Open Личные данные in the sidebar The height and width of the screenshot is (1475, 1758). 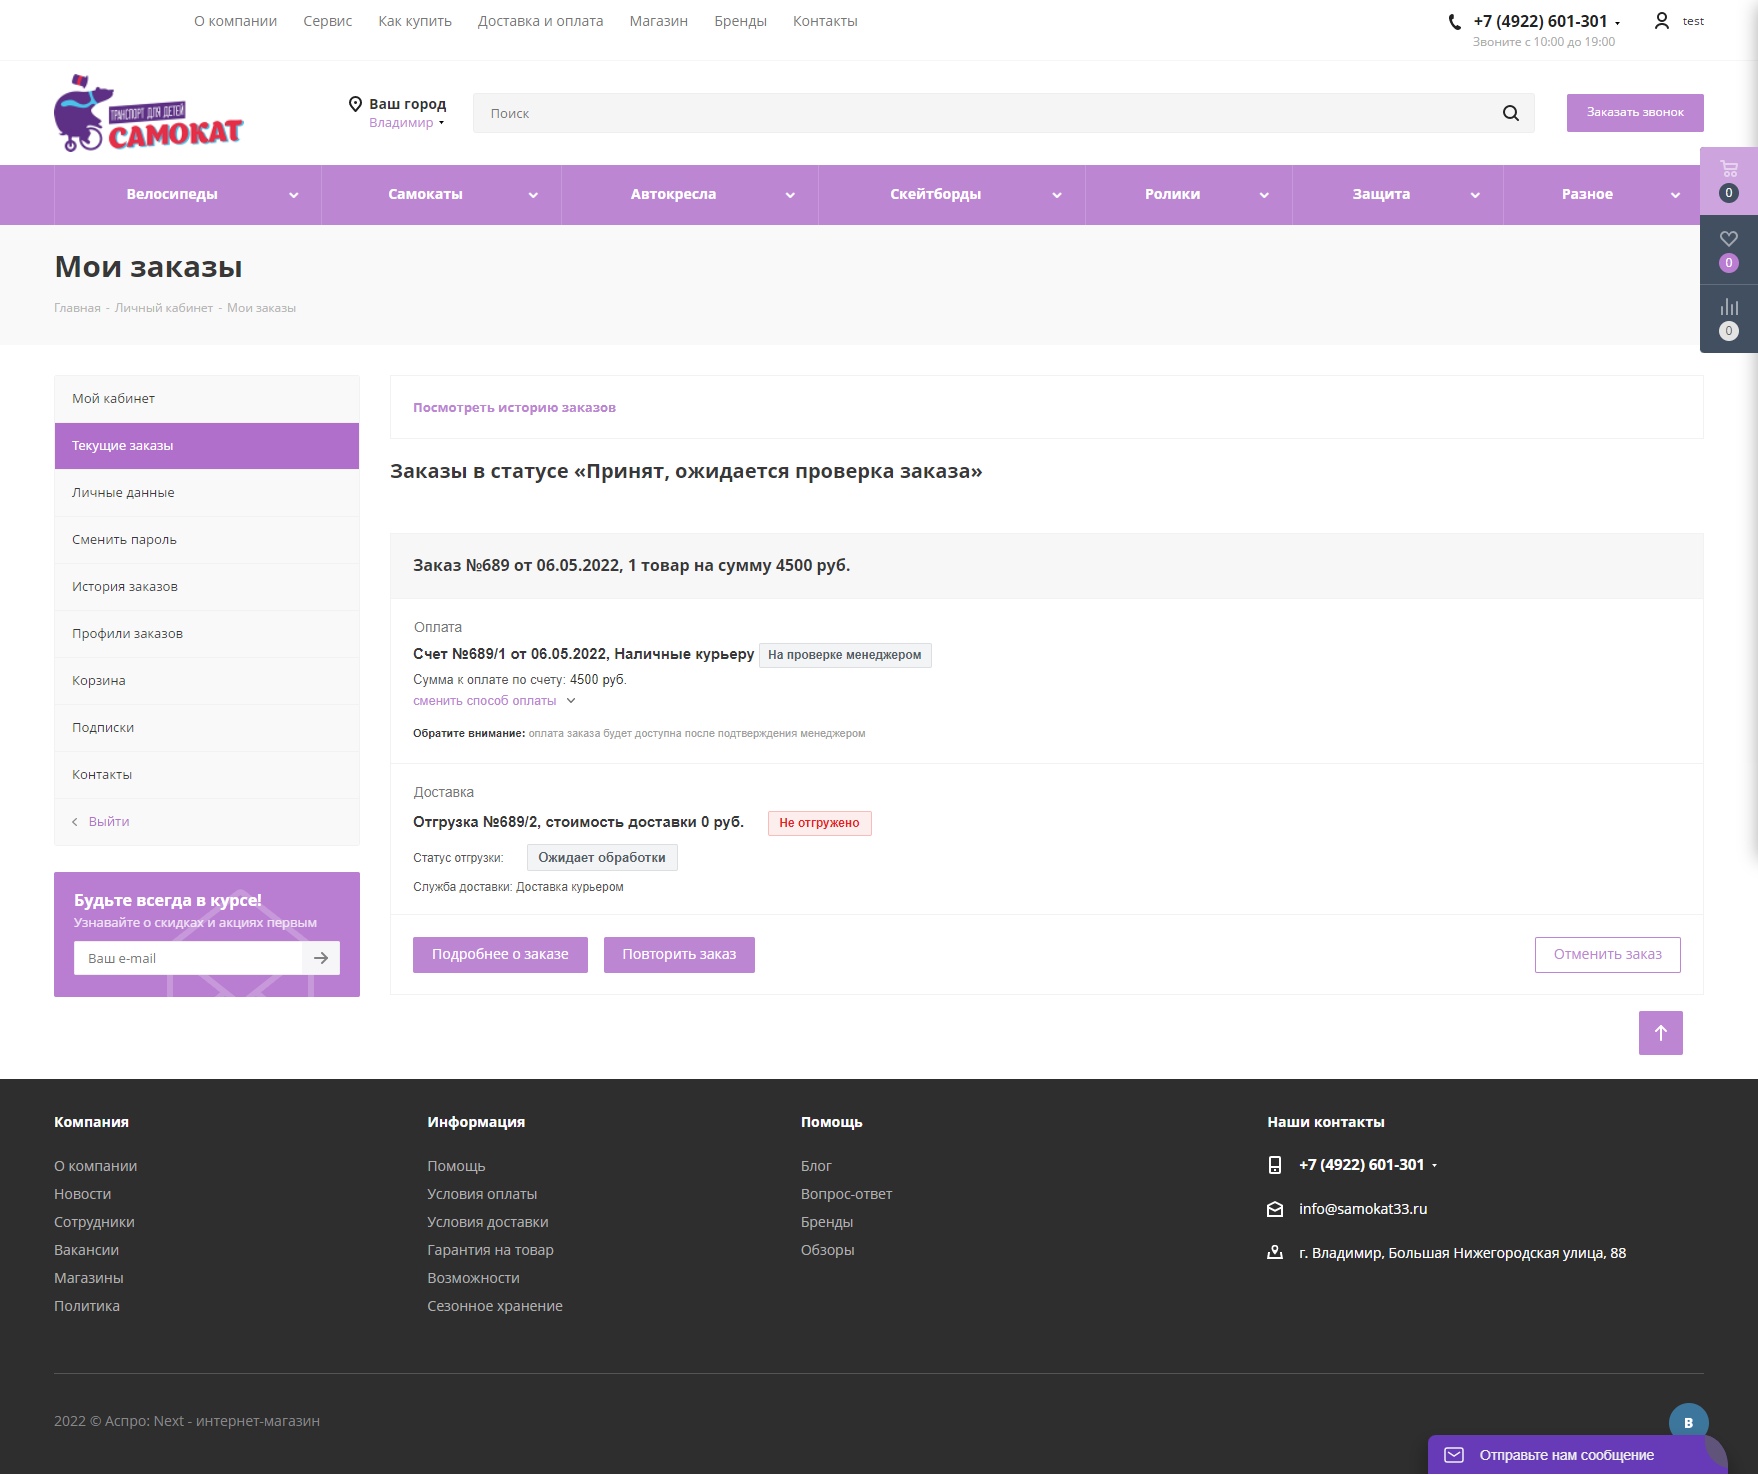click(x=123, y=493)
